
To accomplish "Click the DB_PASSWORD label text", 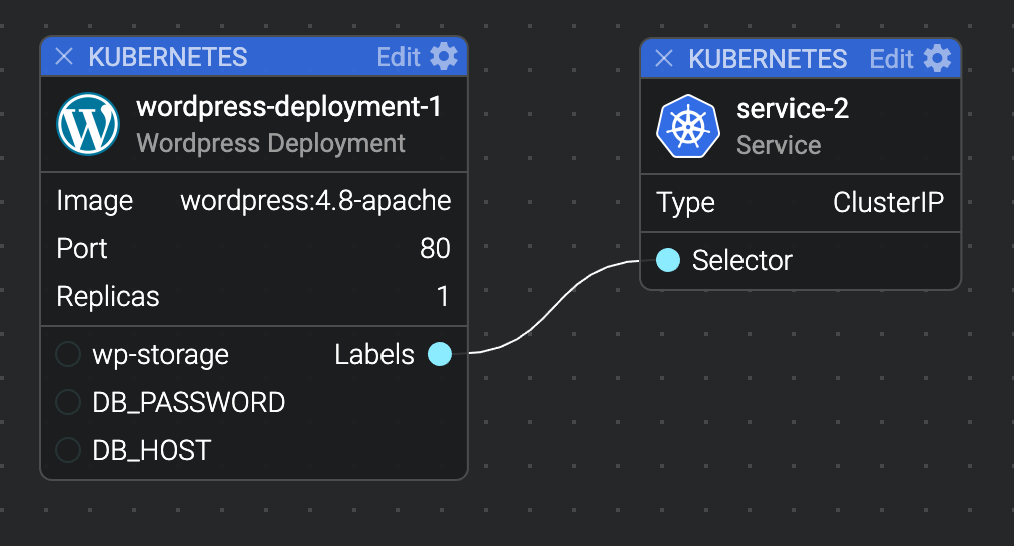I will 189,402.
